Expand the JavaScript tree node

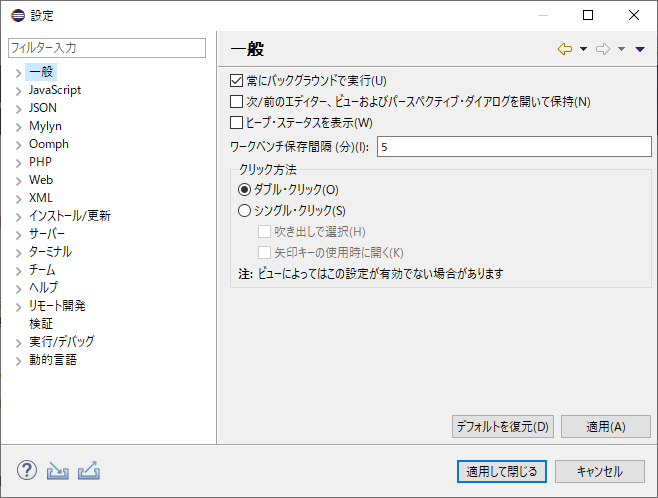(18, 91)
